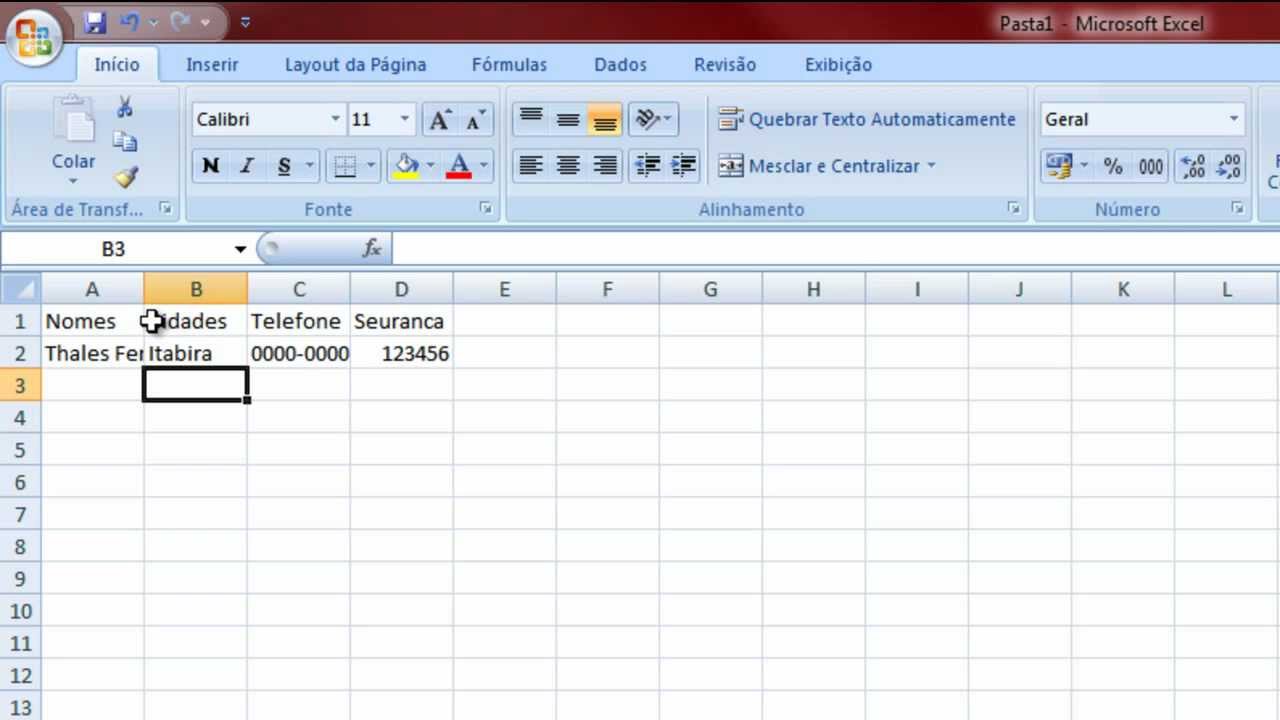Click the fx Insert Function button
The height and width of the screenshot is (720, 1280).
point(372,248)
